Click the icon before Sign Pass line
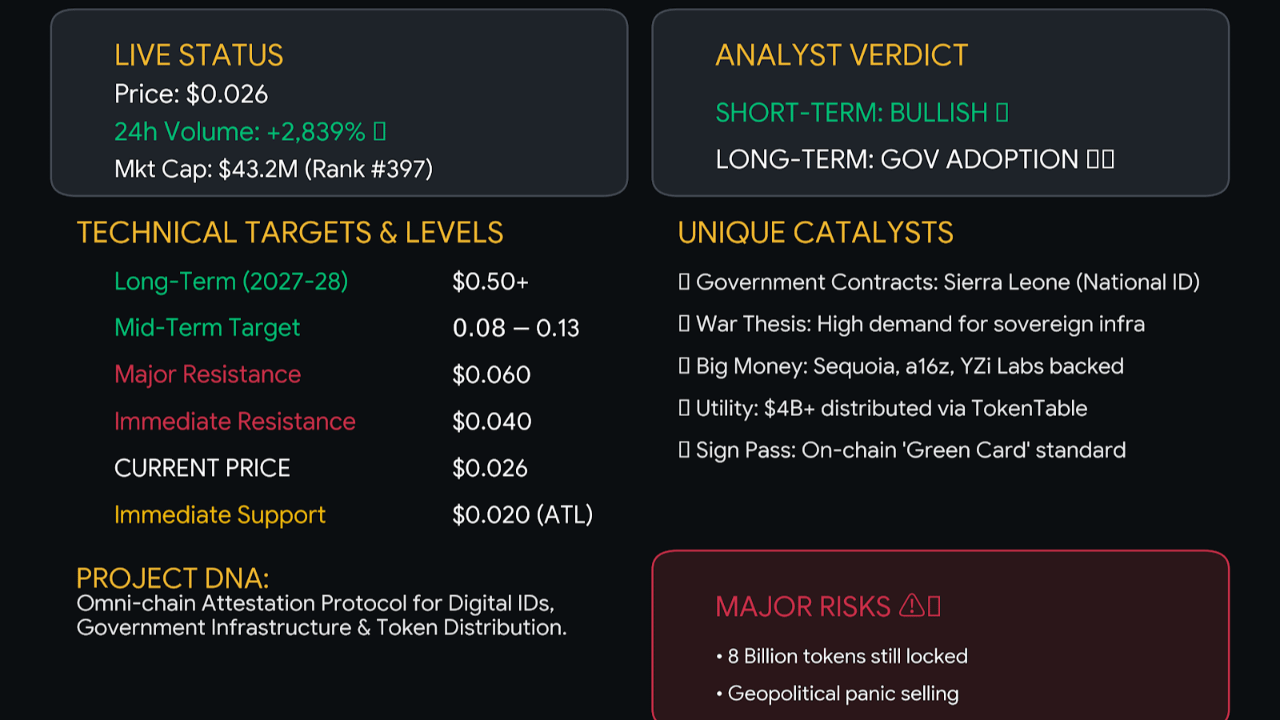Viewport: 1280px width, 720px height. click(x=684, y=451)
